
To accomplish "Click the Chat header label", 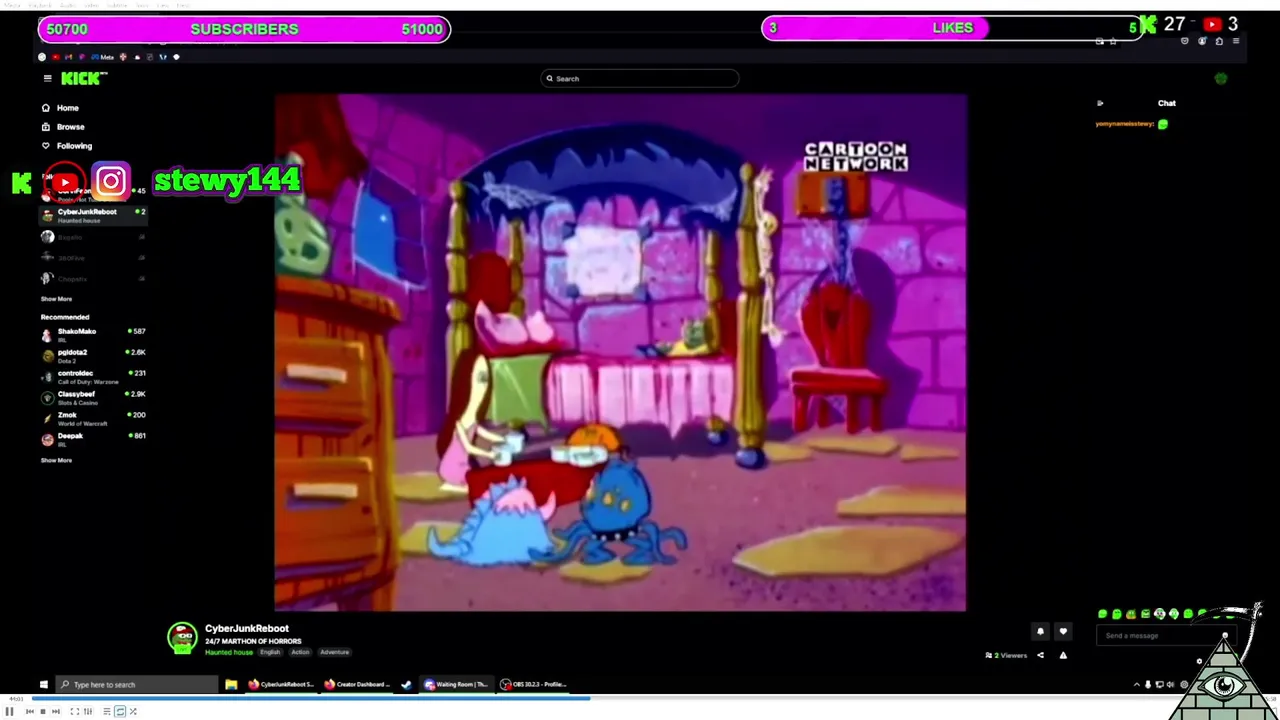I will point(1167,103).
